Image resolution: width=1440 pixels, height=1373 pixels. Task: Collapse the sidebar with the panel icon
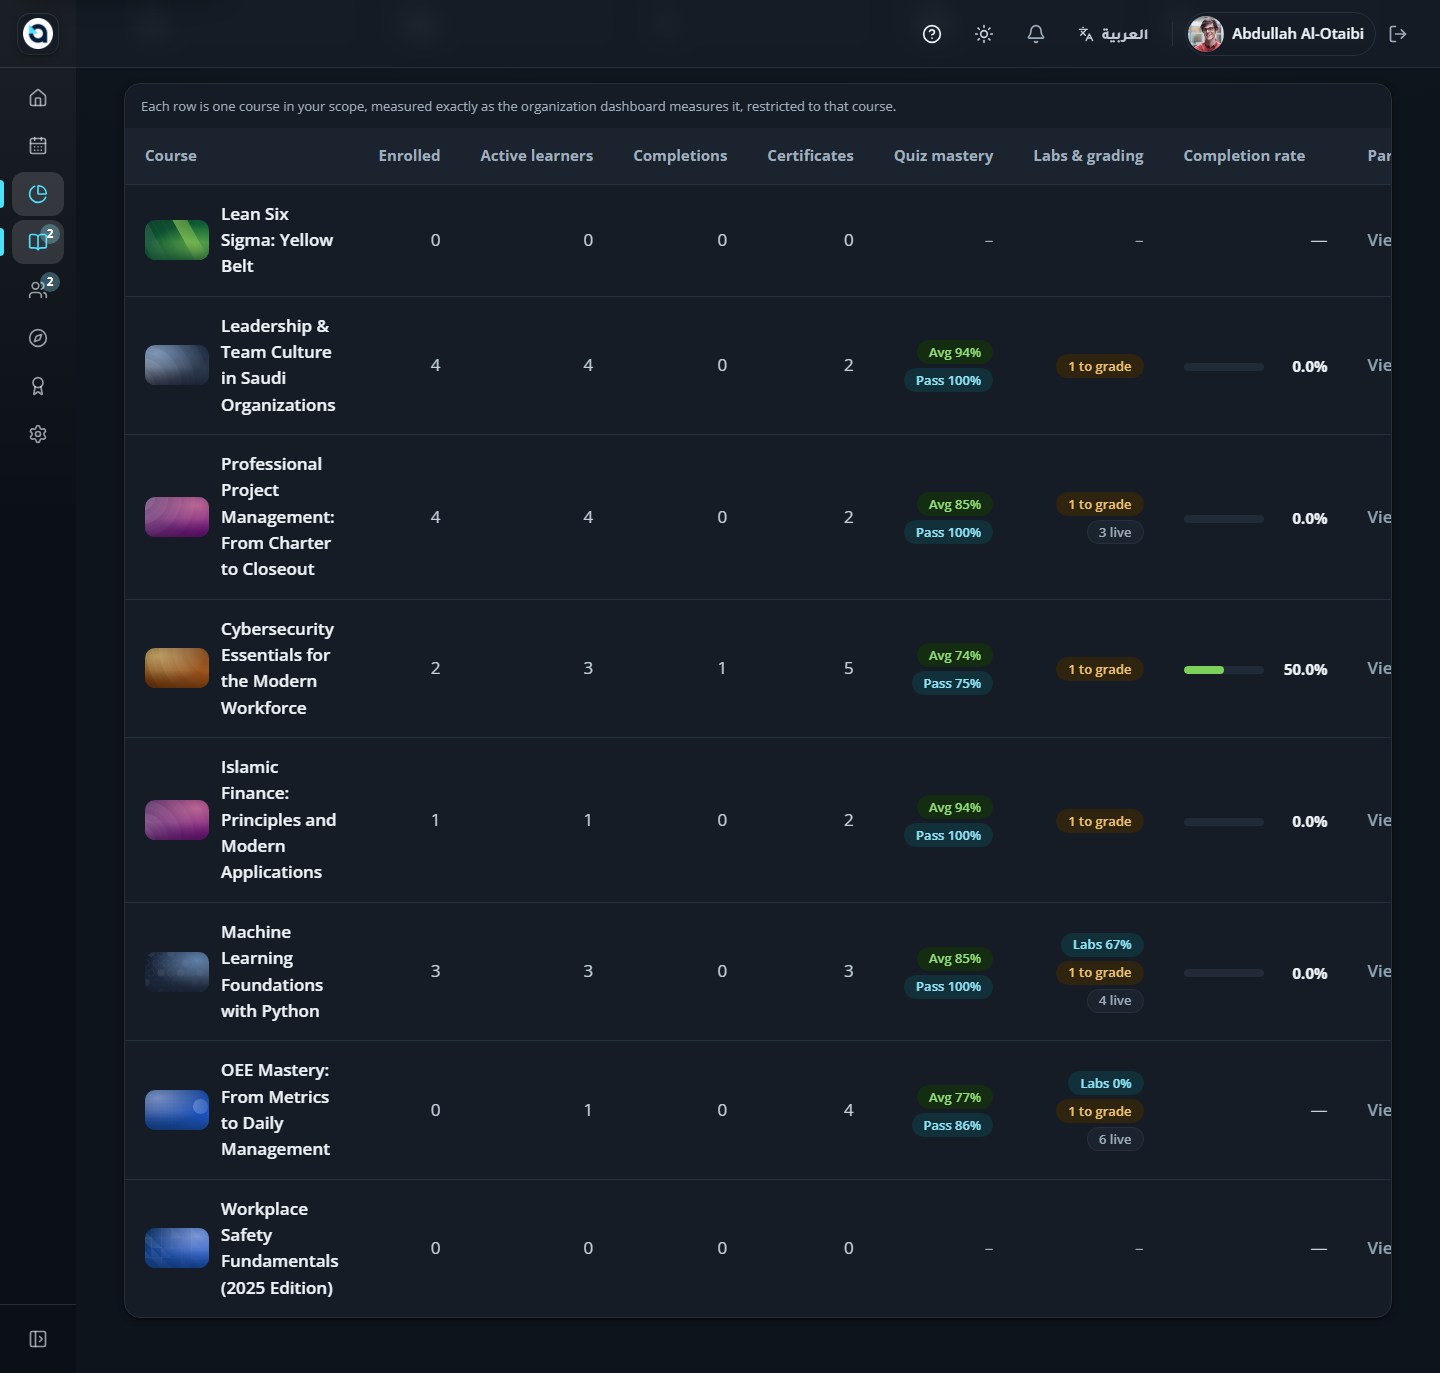(38, 1339)
